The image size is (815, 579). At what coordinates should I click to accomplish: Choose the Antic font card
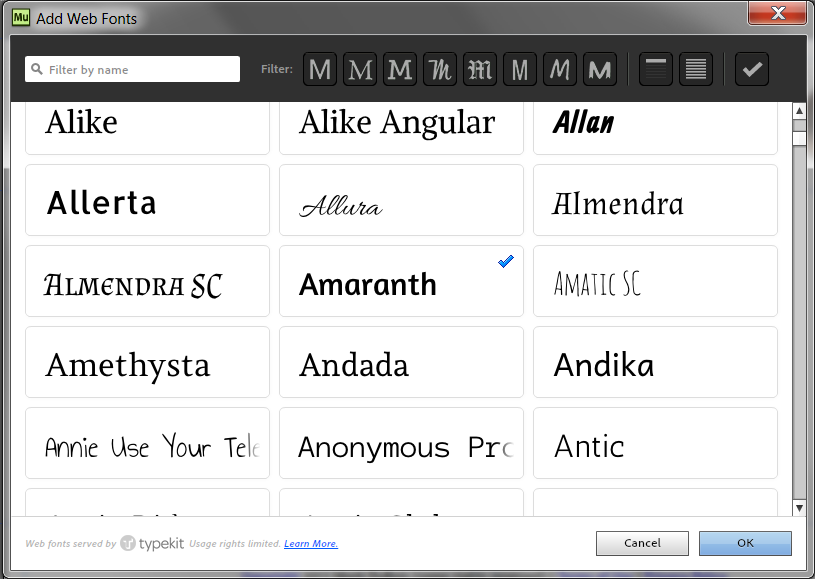655,443
